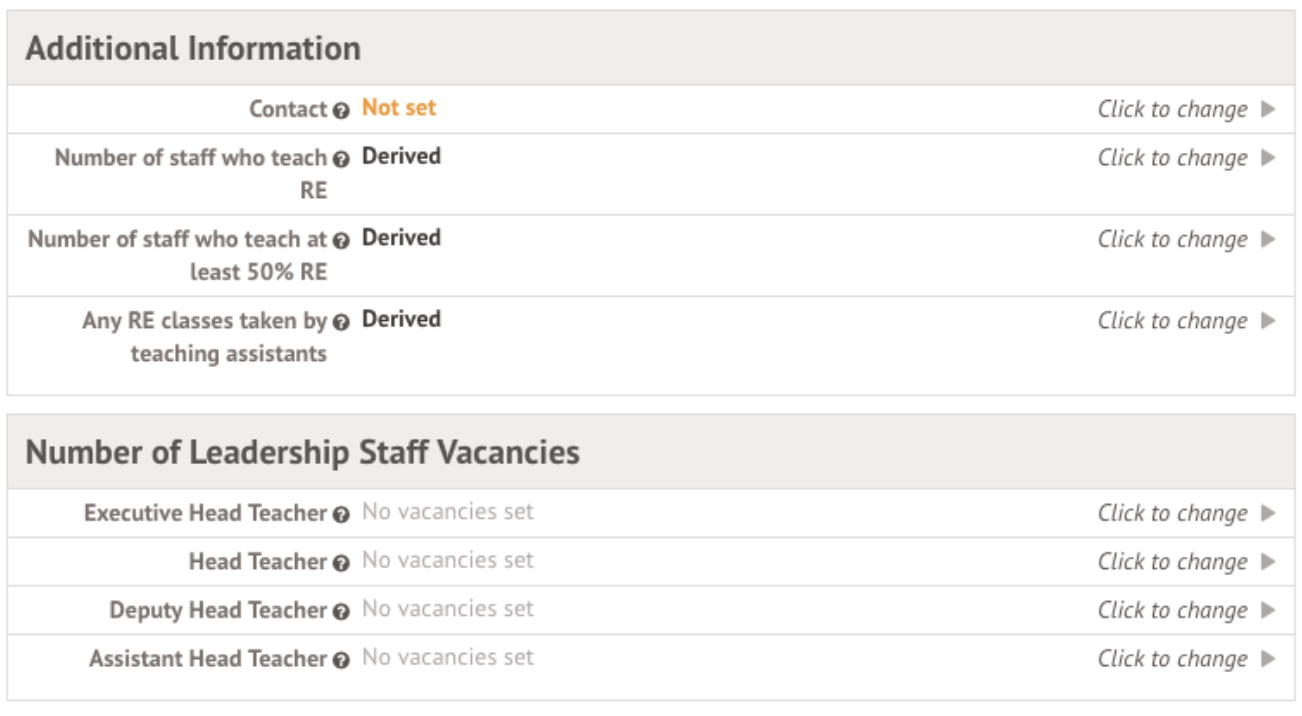1302x716 pixels.
Task: Click help icon for staff teaching at least 50% RE
Action: point(342,240)
